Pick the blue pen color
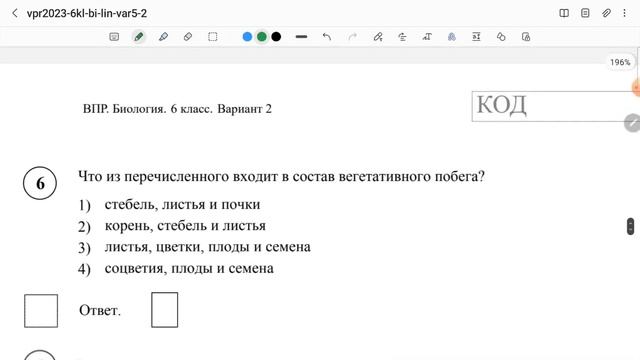The width and height of the screenshot is (640, 360). click(x=247, y=37)
